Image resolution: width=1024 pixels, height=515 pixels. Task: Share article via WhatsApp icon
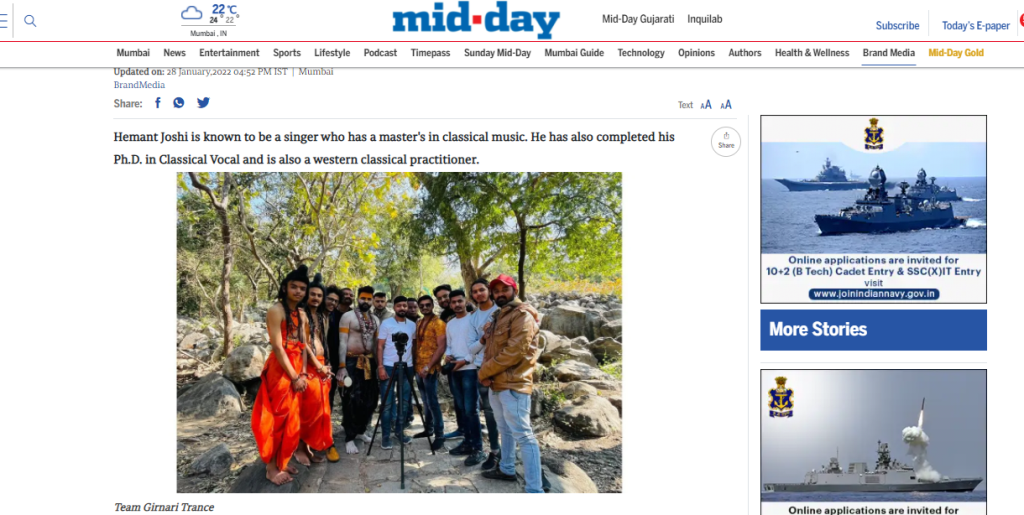click(x=179, y=103)
